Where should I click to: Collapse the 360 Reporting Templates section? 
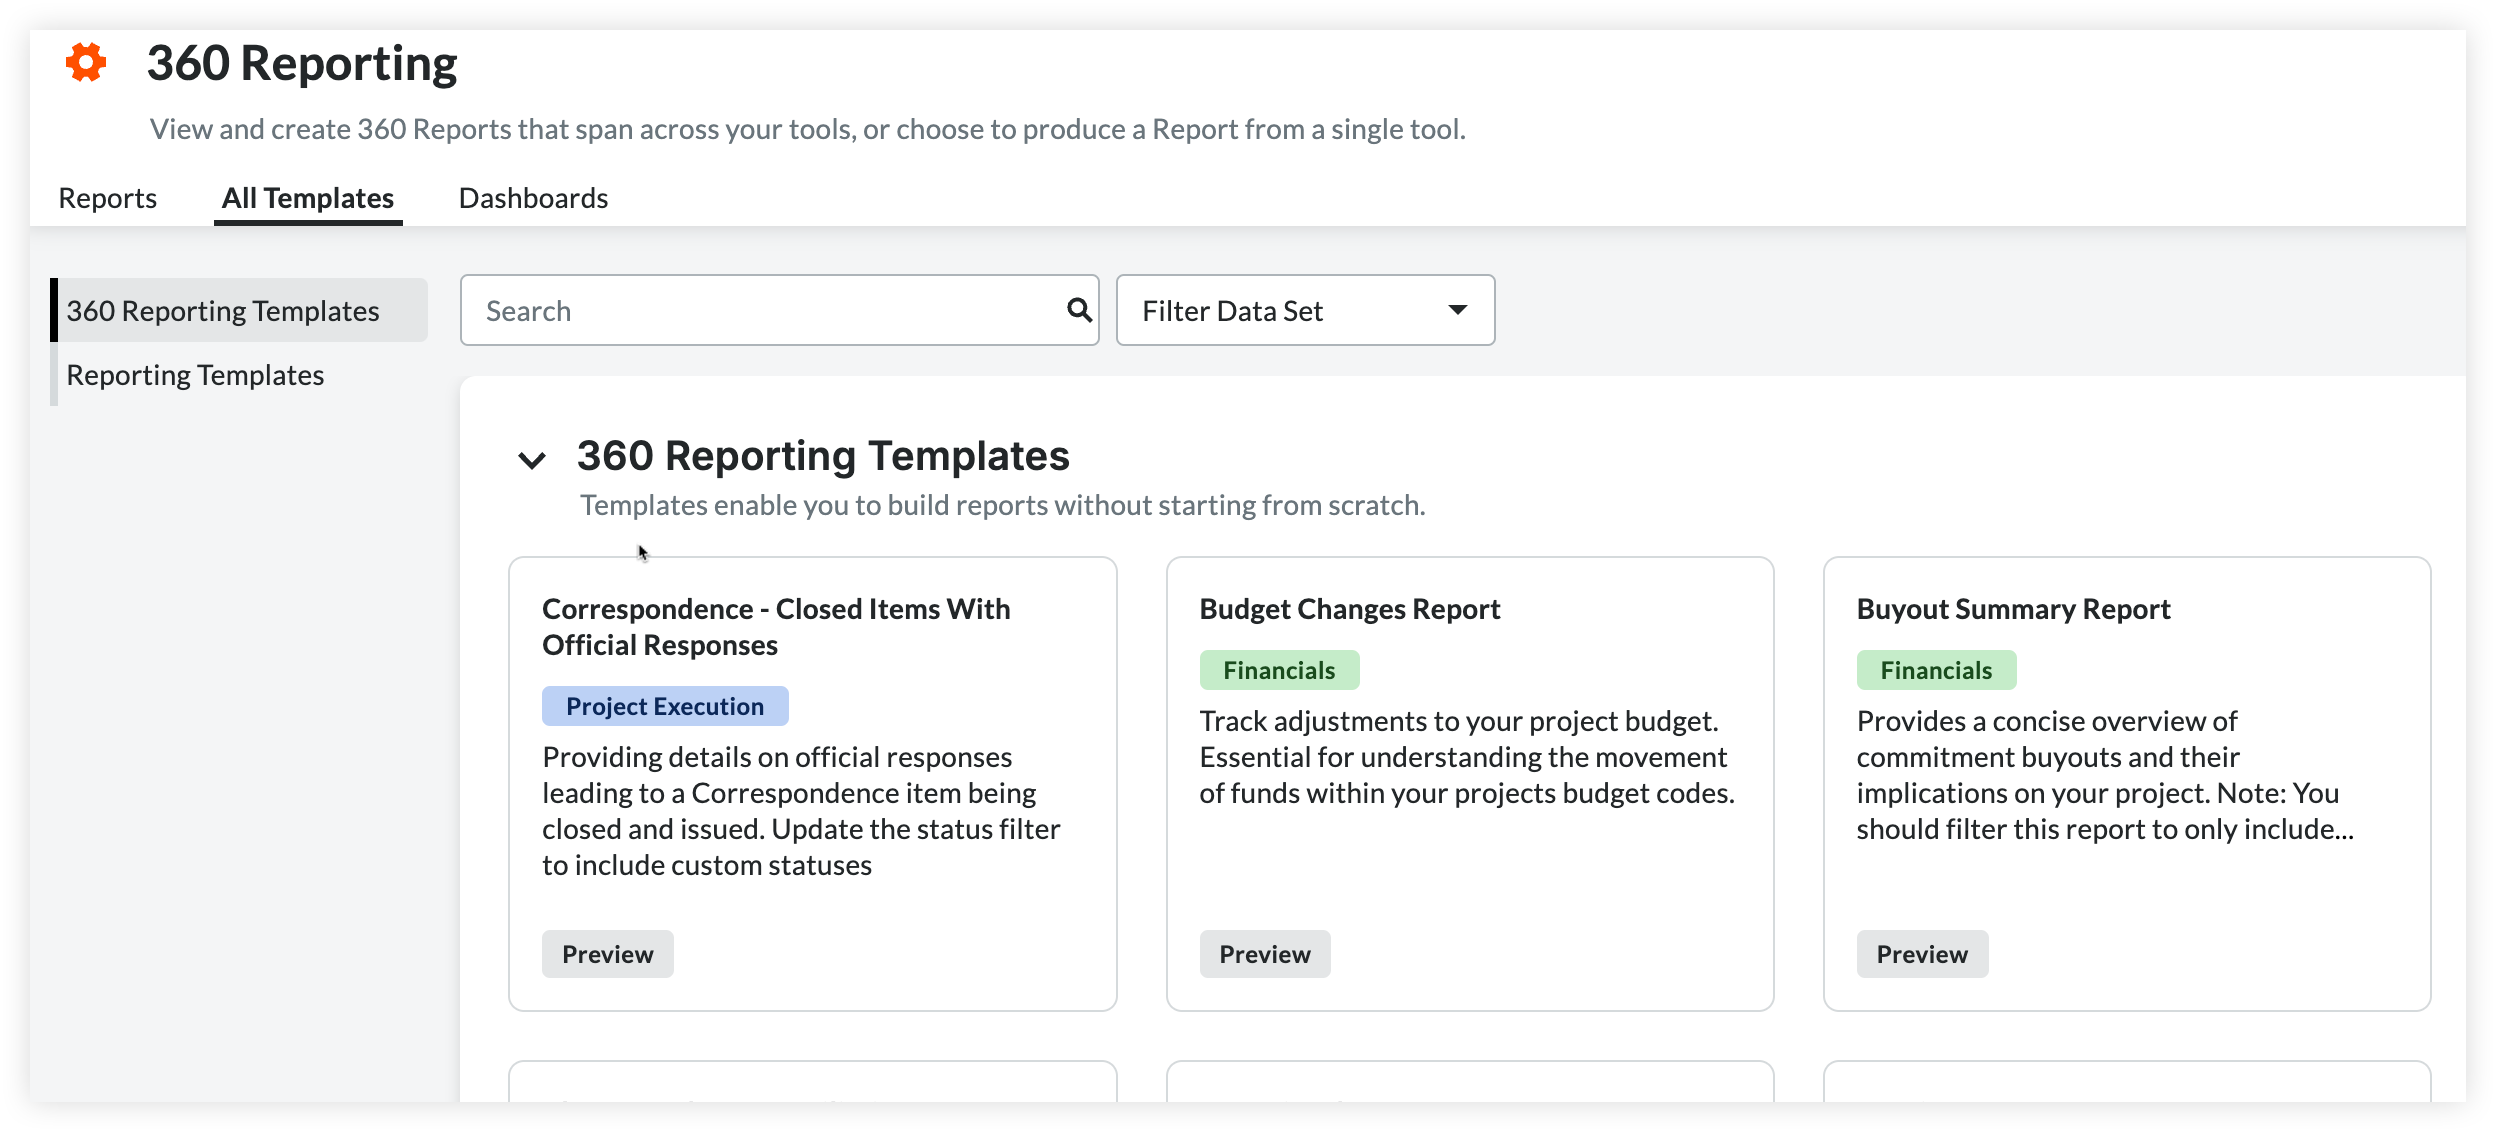[532, 459]
